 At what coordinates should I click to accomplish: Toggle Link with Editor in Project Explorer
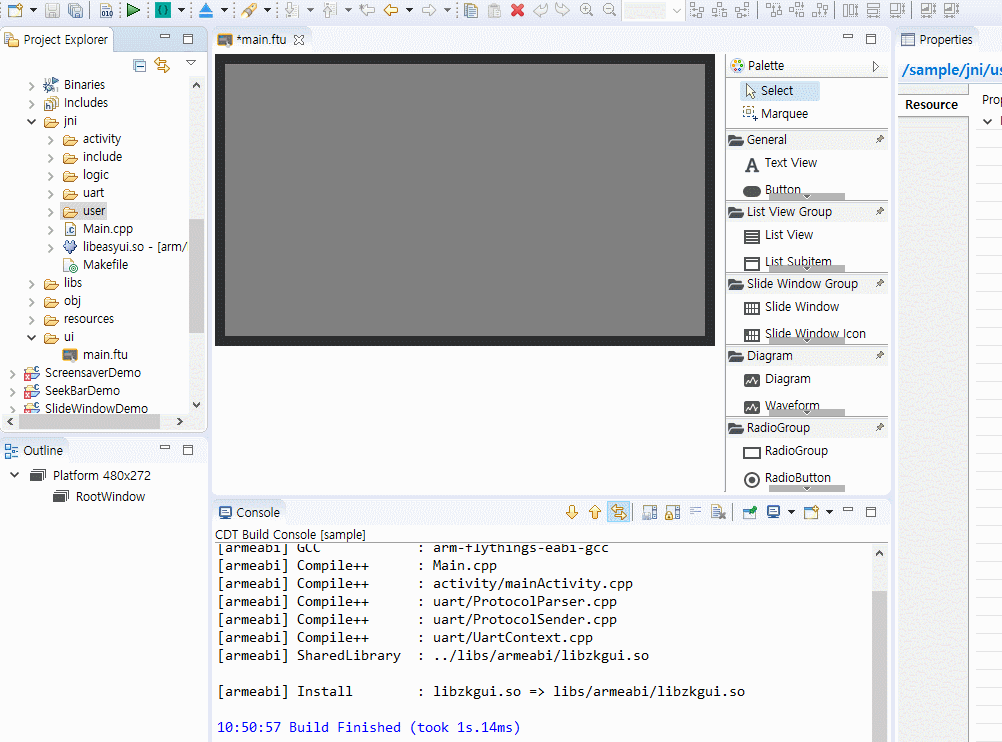[x=162, y=65]
